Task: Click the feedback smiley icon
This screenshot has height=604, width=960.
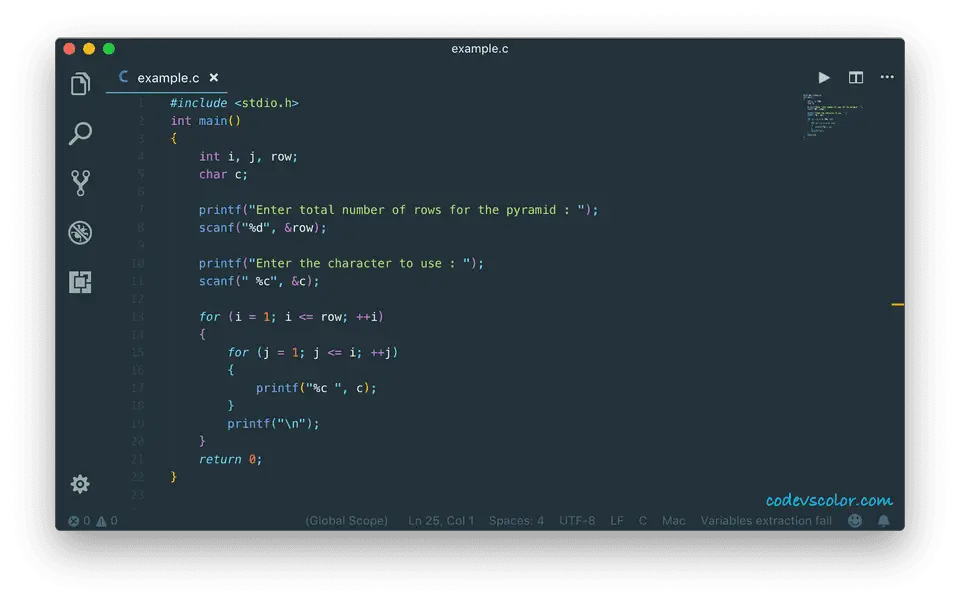Action: pyautogui.click(x=855, y=521)
